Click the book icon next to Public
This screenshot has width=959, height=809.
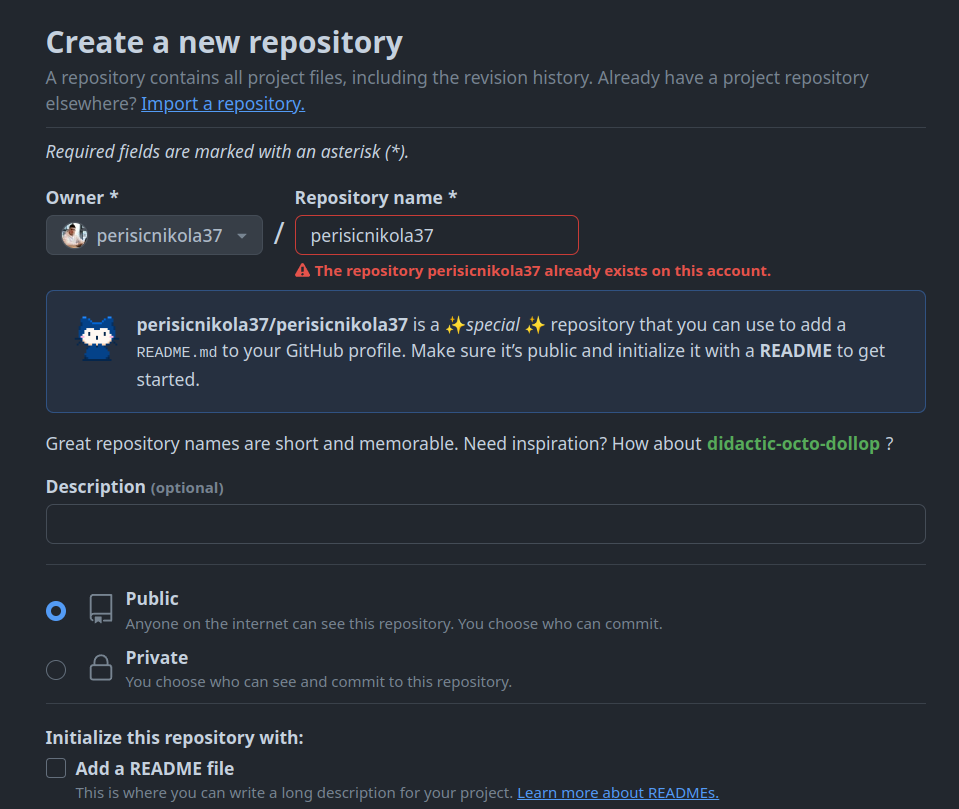[x=100, y=609]
